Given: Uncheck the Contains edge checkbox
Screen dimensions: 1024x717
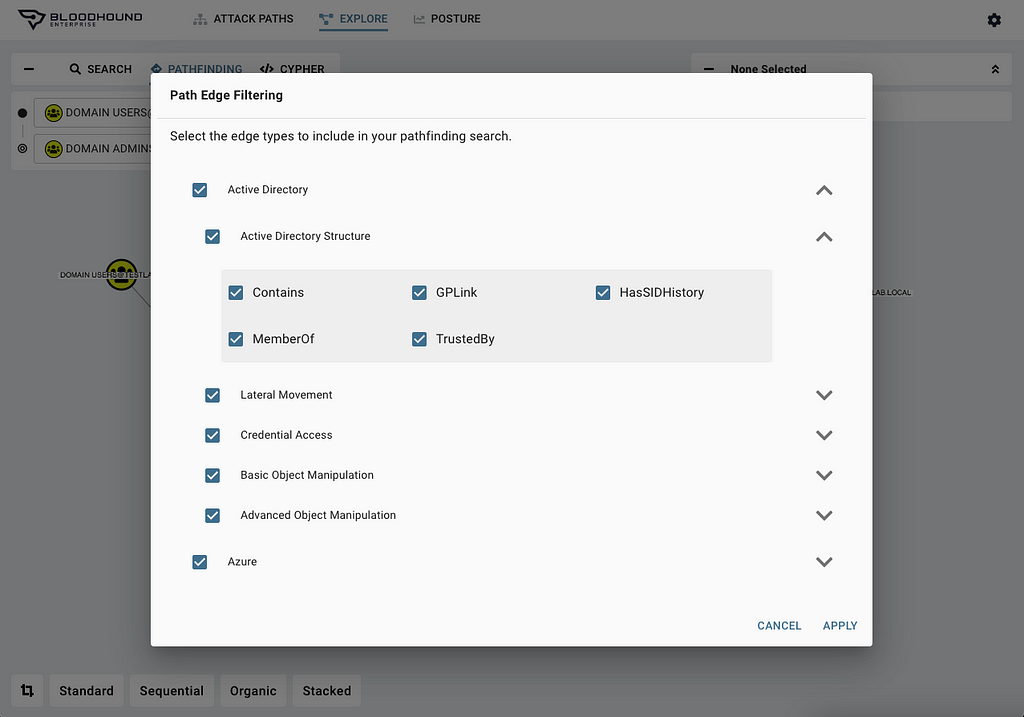Looking at the screenshot, I should [x=236, y=293].
